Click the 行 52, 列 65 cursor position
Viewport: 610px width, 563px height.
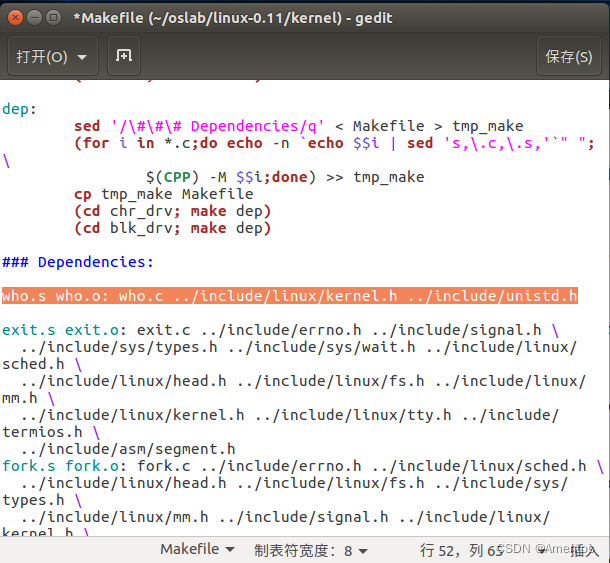click(x=461, y=550)
